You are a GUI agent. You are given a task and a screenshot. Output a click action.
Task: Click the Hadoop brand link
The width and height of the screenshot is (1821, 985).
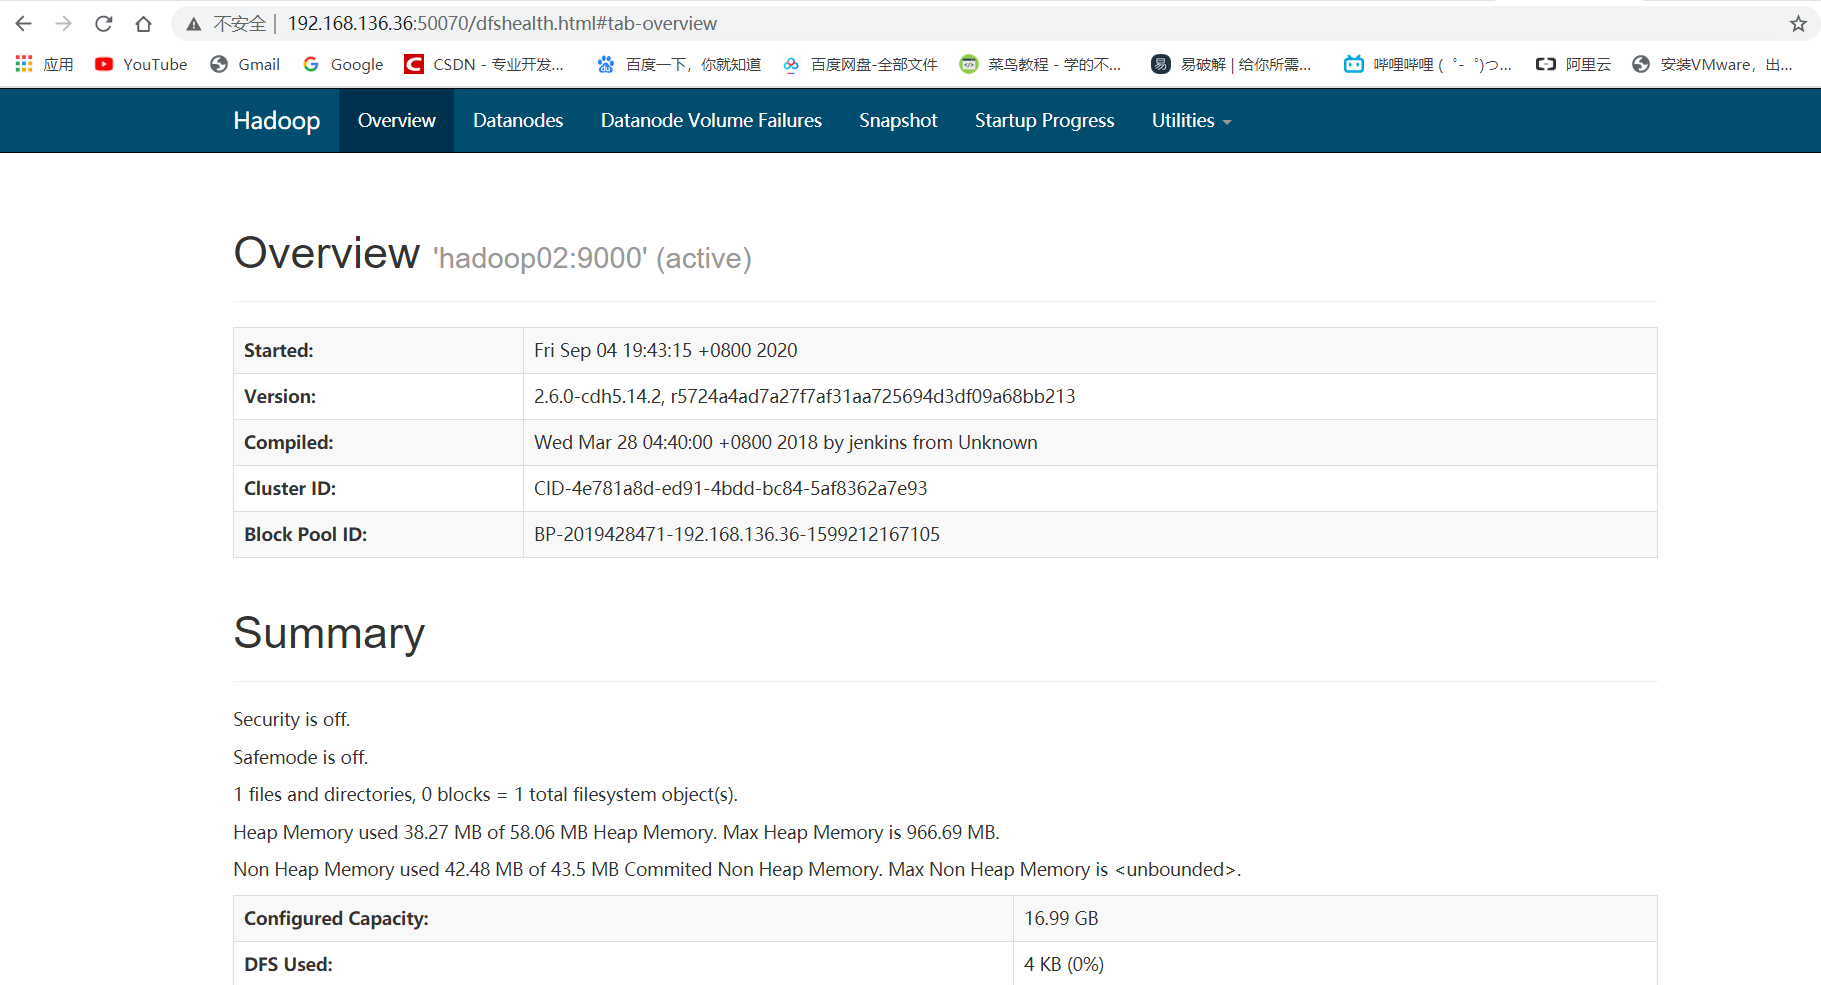(277, 120)
